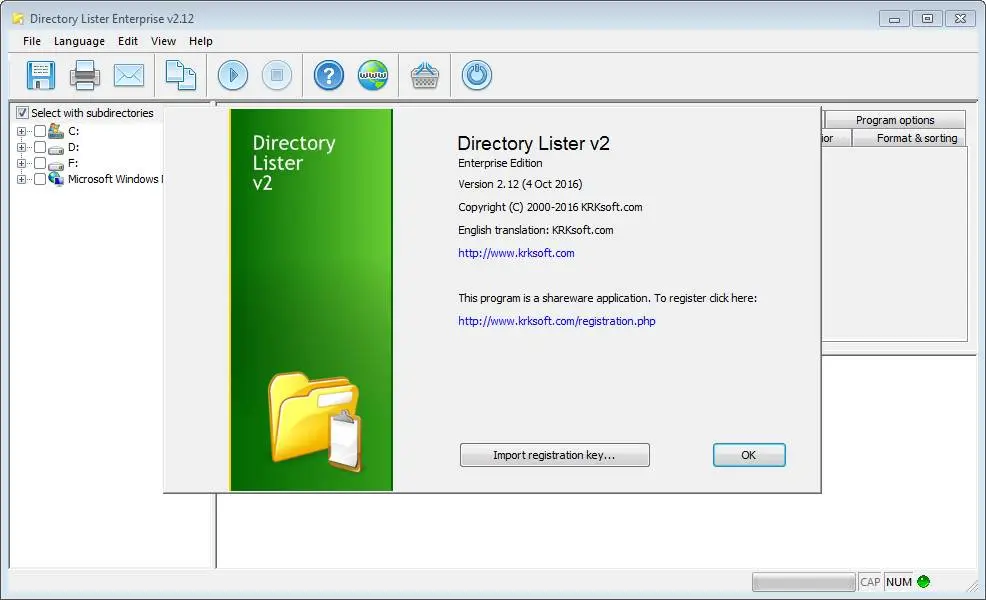Open the File menu
The height and width of the screenshot is (600, 986).
click(31, 41)
